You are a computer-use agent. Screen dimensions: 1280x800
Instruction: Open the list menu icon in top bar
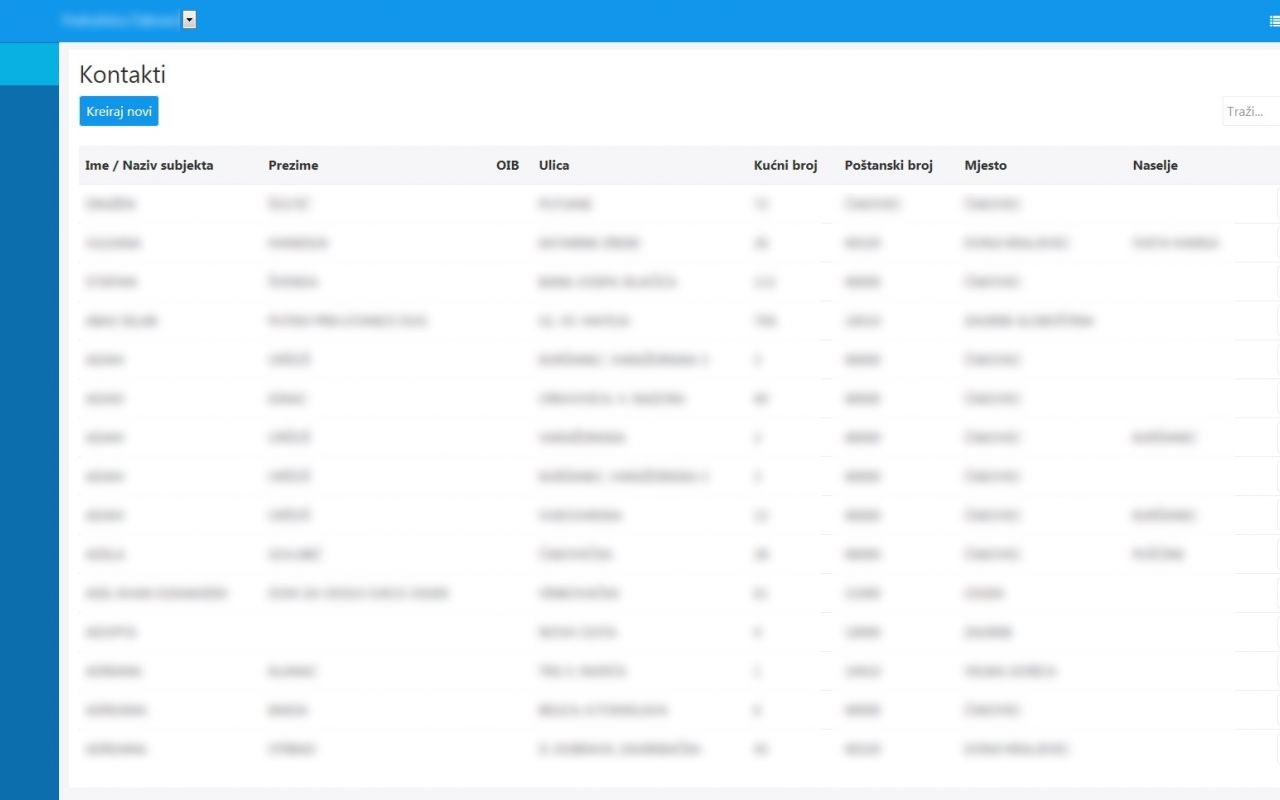(x=1274, y=20)
